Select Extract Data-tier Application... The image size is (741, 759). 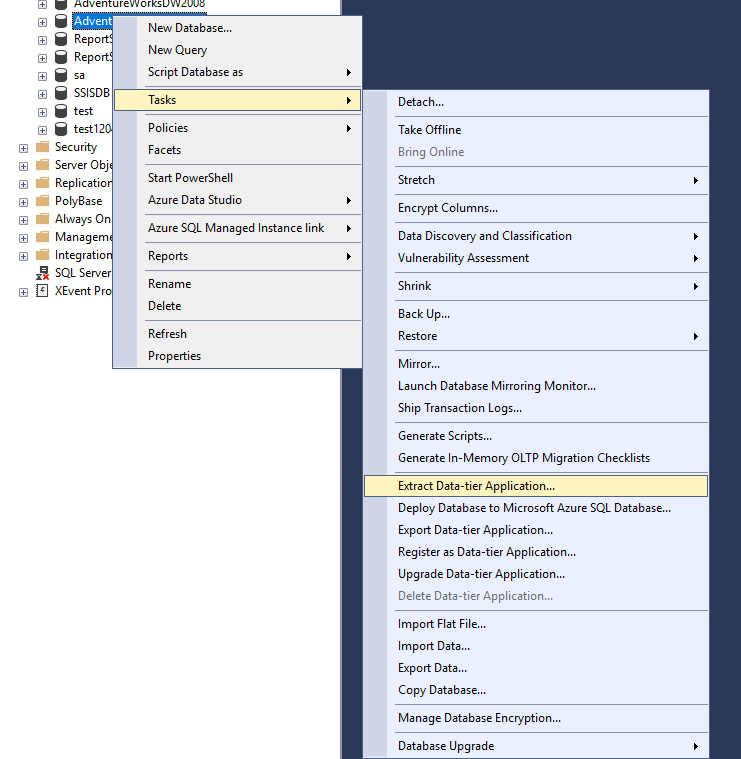coord(536,486)
